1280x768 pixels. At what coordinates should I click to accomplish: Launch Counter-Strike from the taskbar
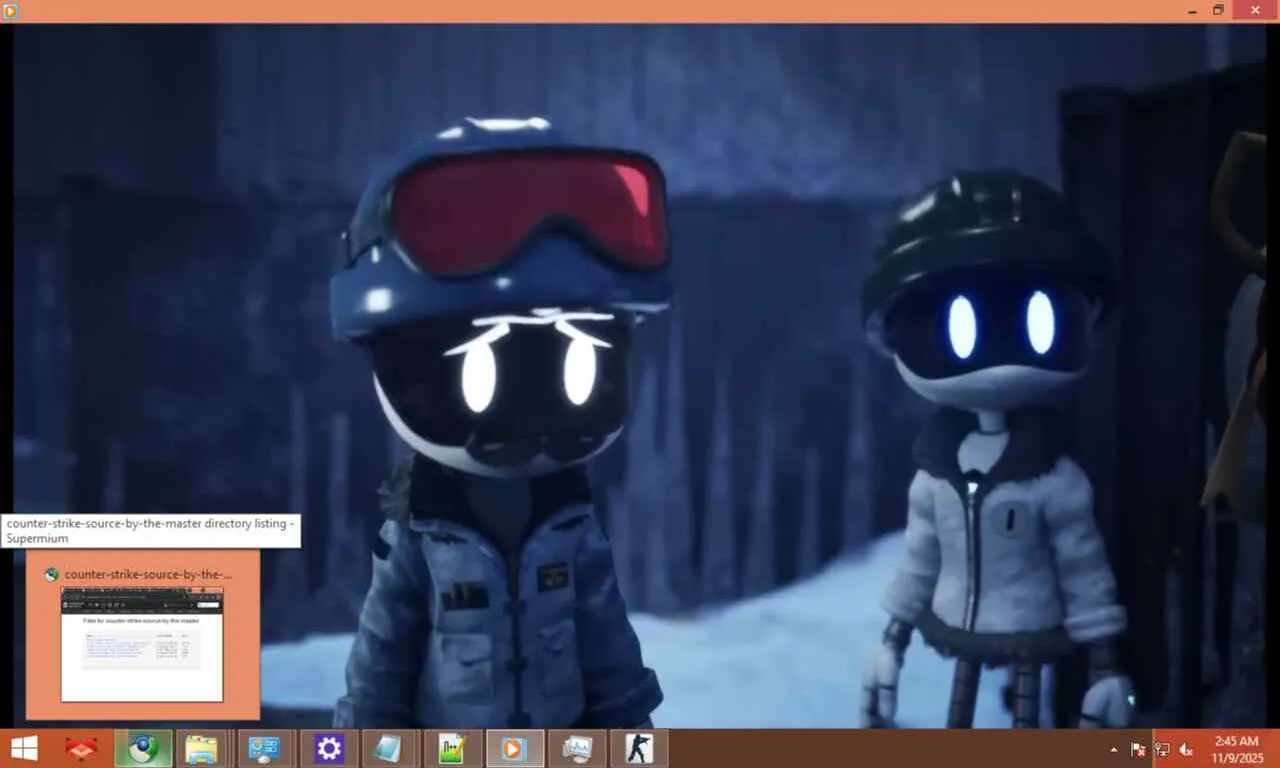(639, 748)
